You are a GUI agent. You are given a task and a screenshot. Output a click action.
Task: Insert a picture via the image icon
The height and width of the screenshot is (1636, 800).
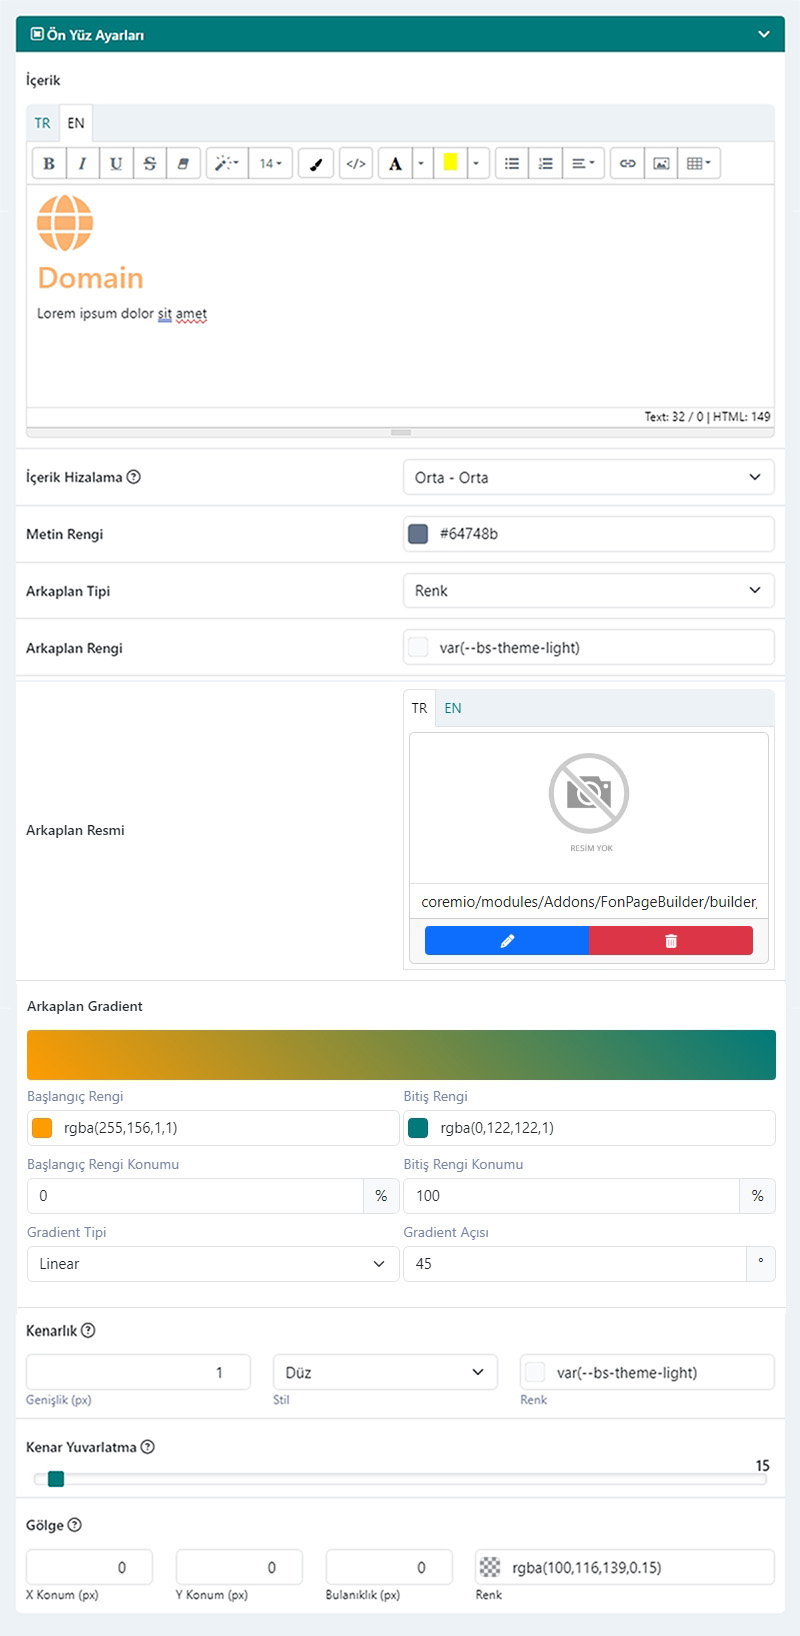(661, 163)
